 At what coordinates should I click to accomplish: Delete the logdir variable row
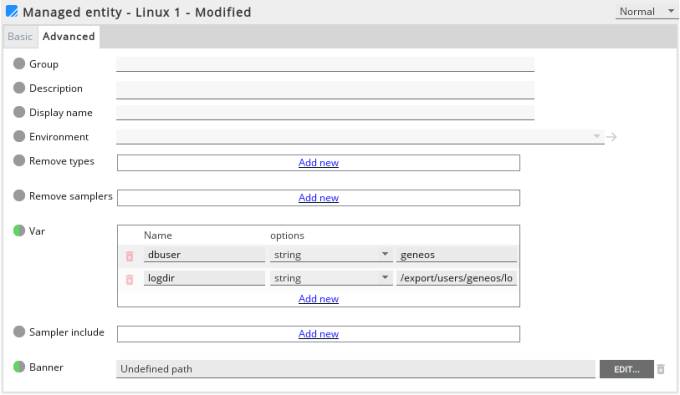coord(129,280)
